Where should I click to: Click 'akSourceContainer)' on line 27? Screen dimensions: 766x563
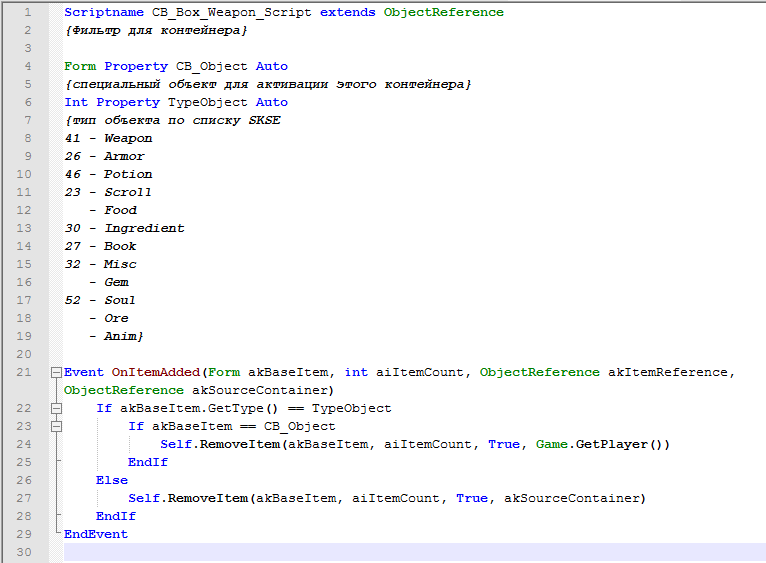575,498
